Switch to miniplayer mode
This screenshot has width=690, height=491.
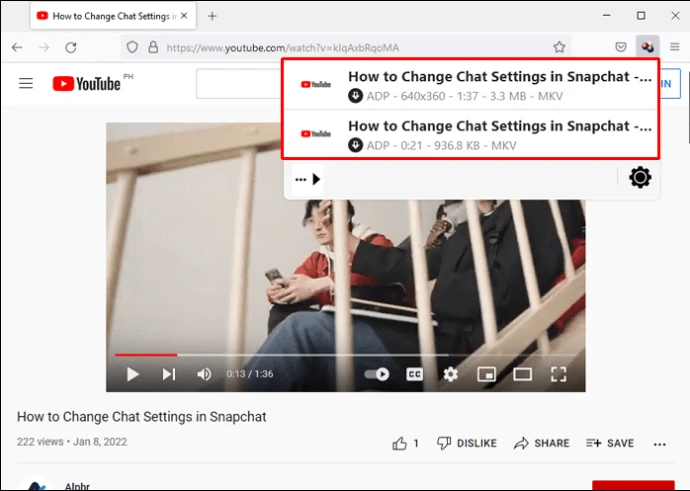coord(486,374)
